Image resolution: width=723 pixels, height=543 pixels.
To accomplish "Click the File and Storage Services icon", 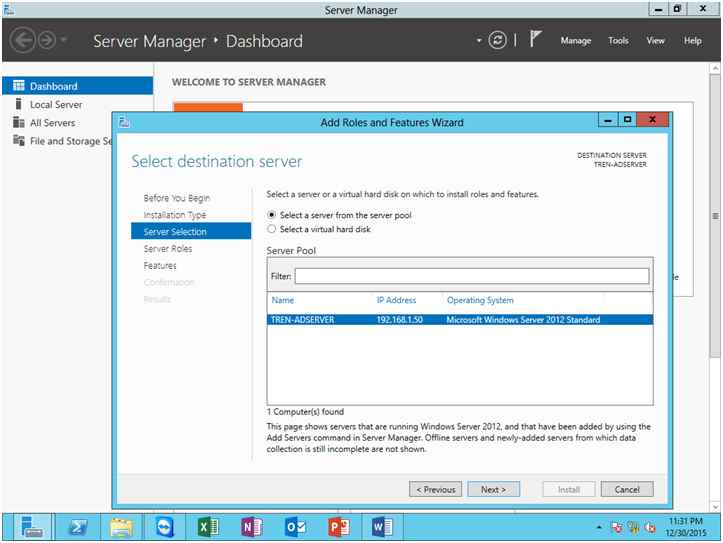I will click(18, 140).
